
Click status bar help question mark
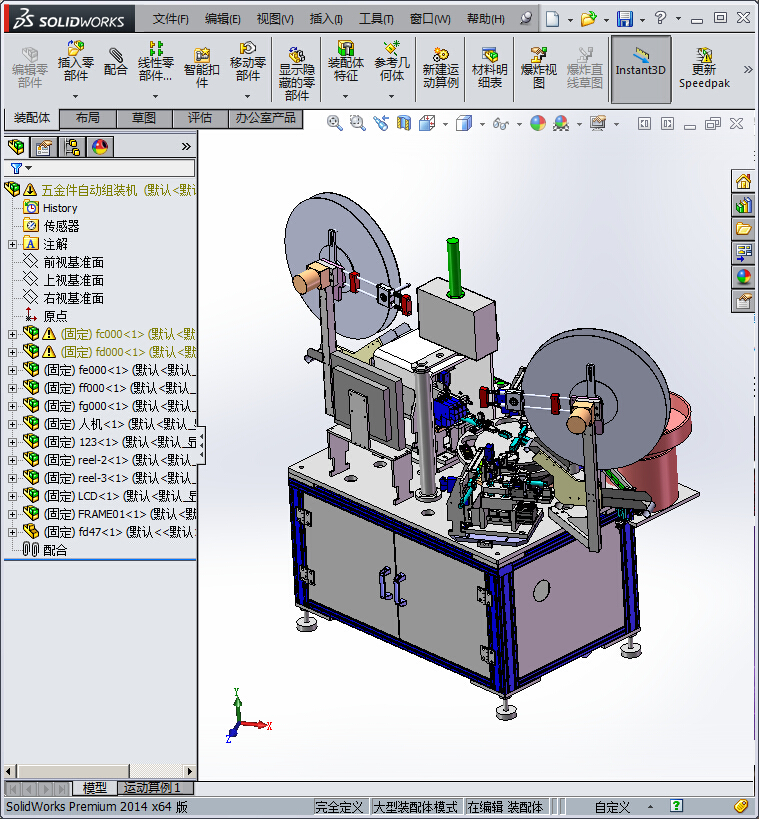pos(676,806)
